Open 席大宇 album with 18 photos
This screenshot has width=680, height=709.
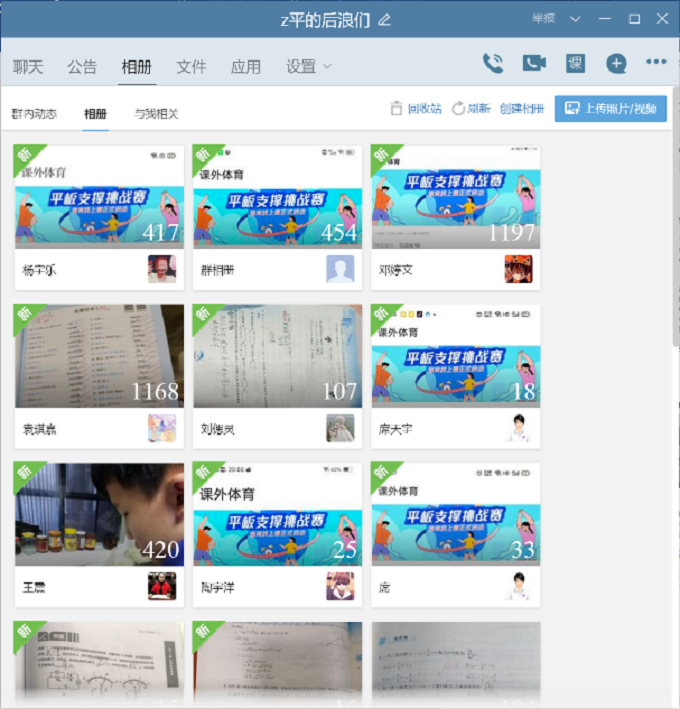[x=456, y=356]
